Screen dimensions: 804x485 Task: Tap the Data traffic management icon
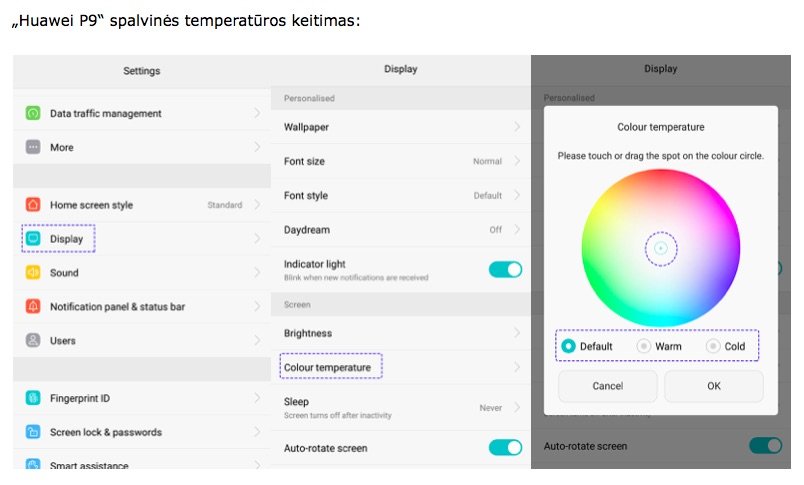(33, 114)
